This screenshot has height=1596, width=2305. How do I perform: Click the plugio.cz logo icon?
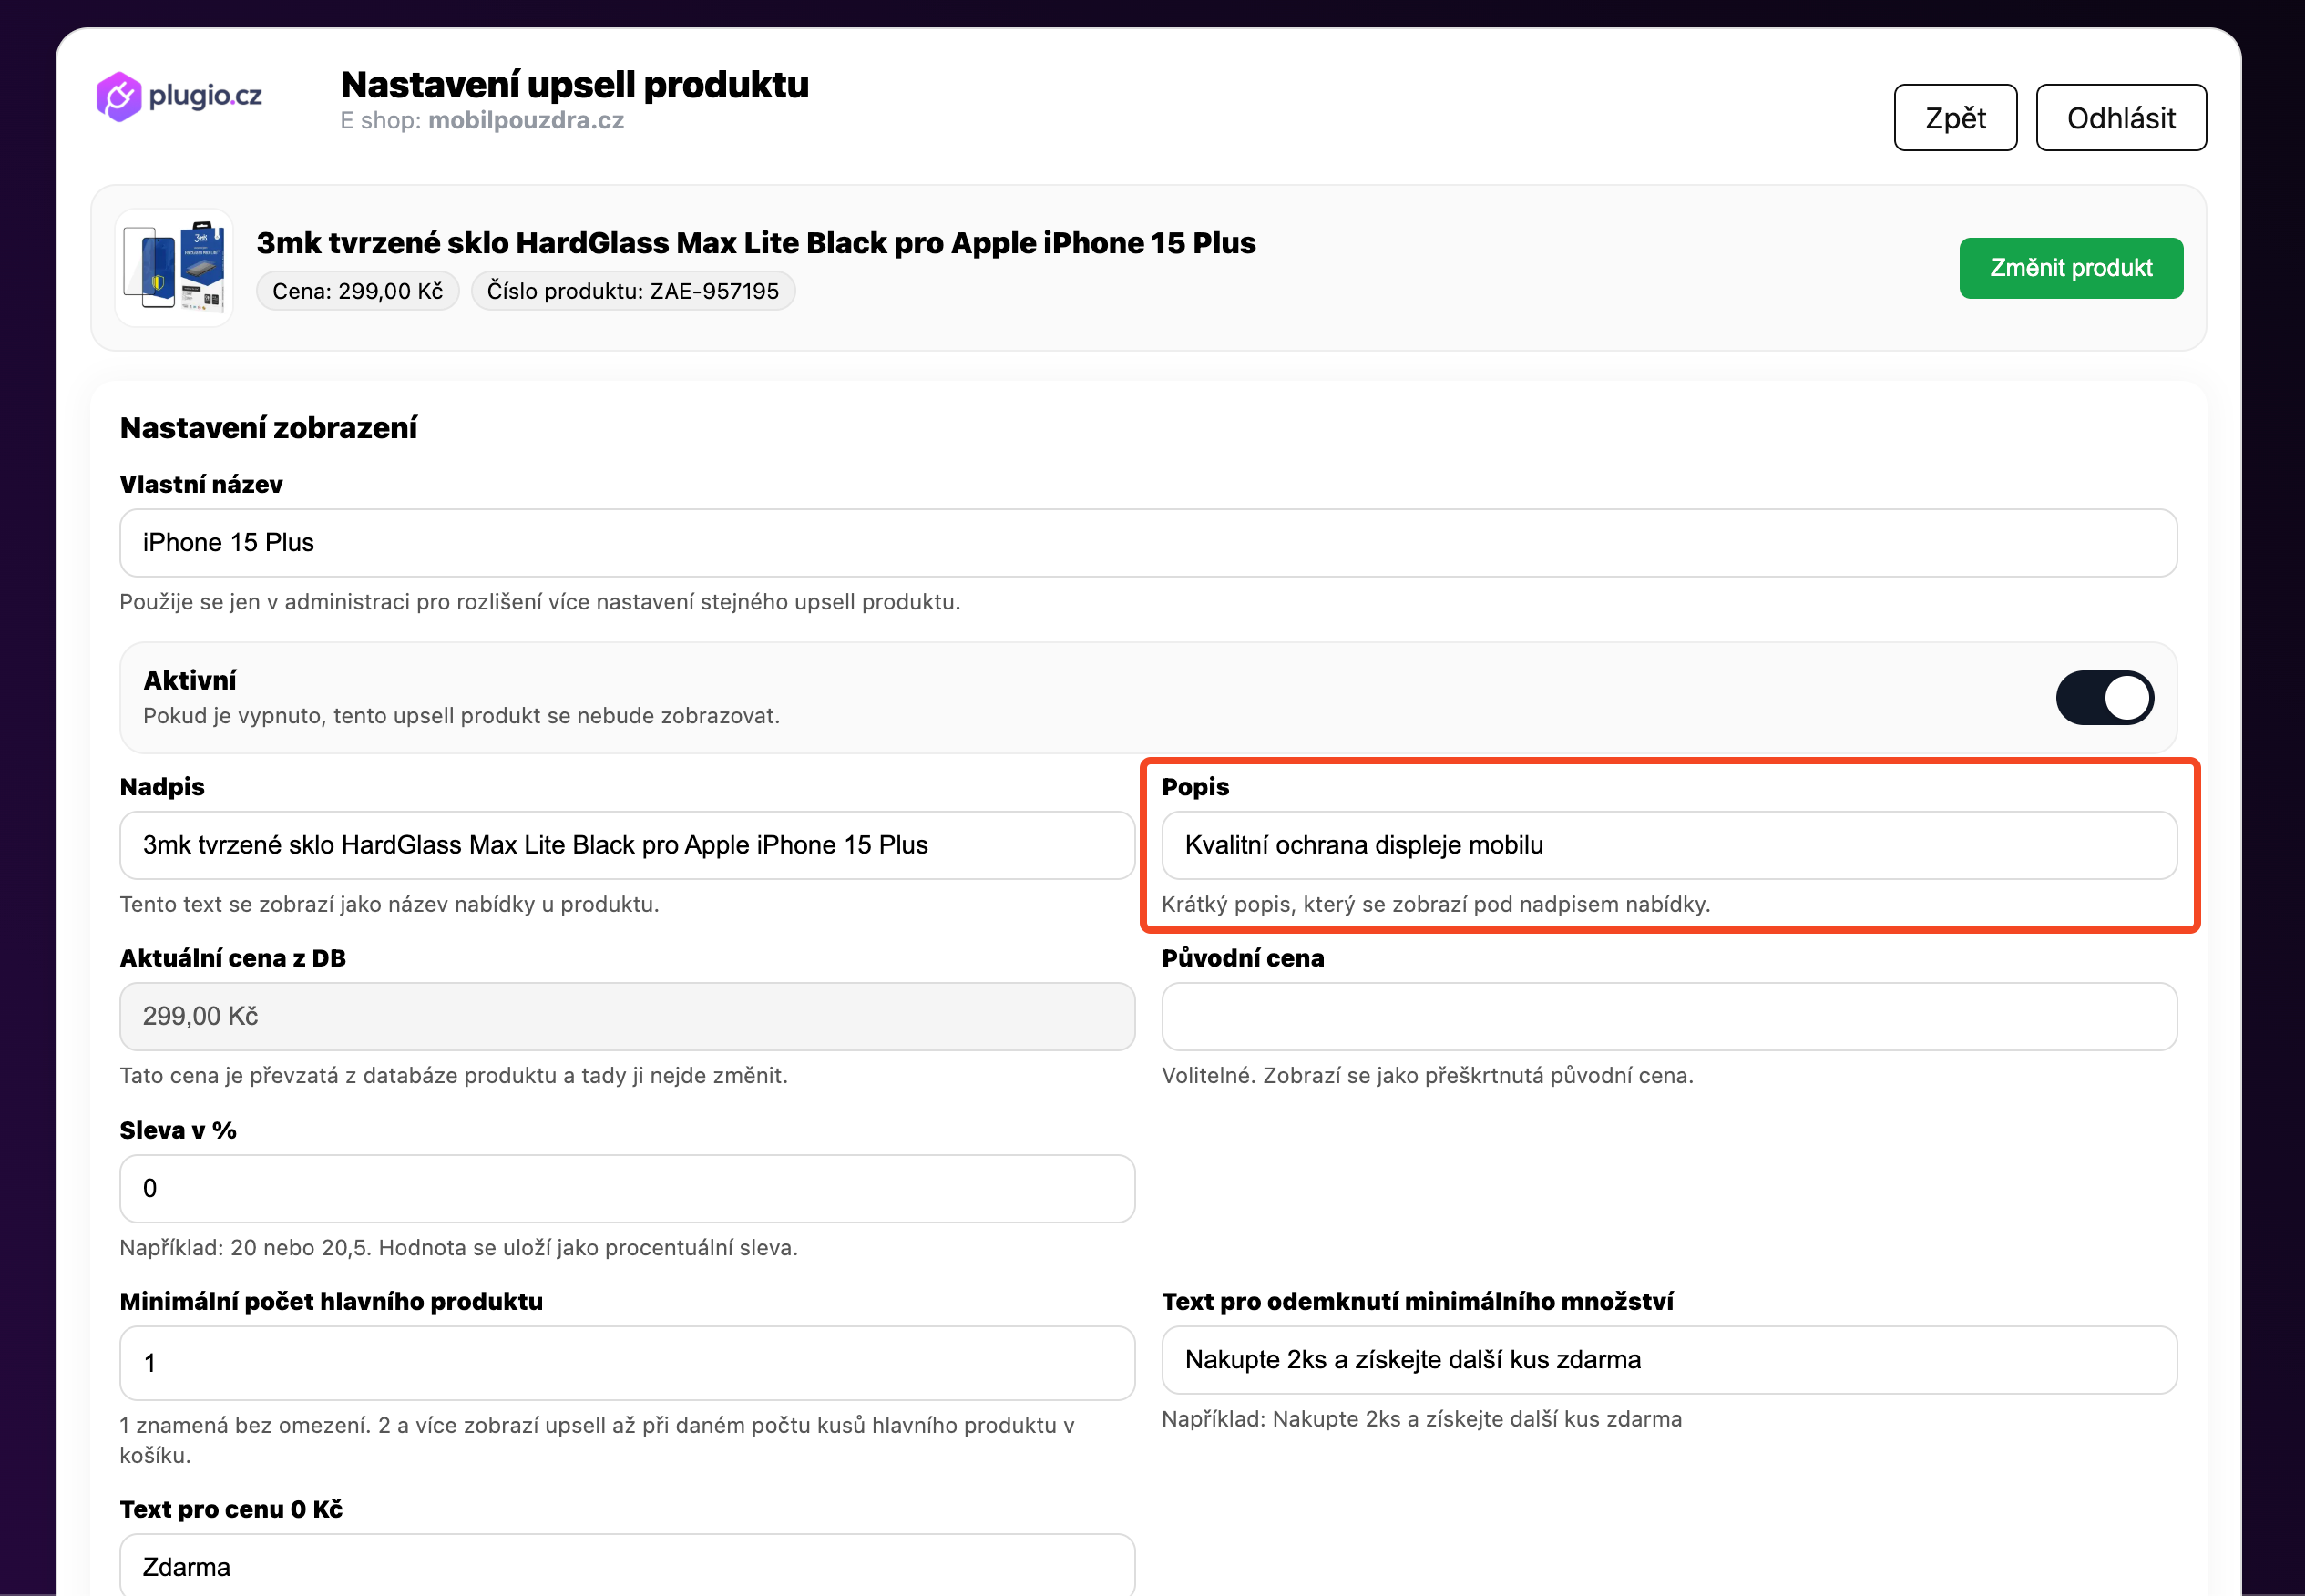118,97
